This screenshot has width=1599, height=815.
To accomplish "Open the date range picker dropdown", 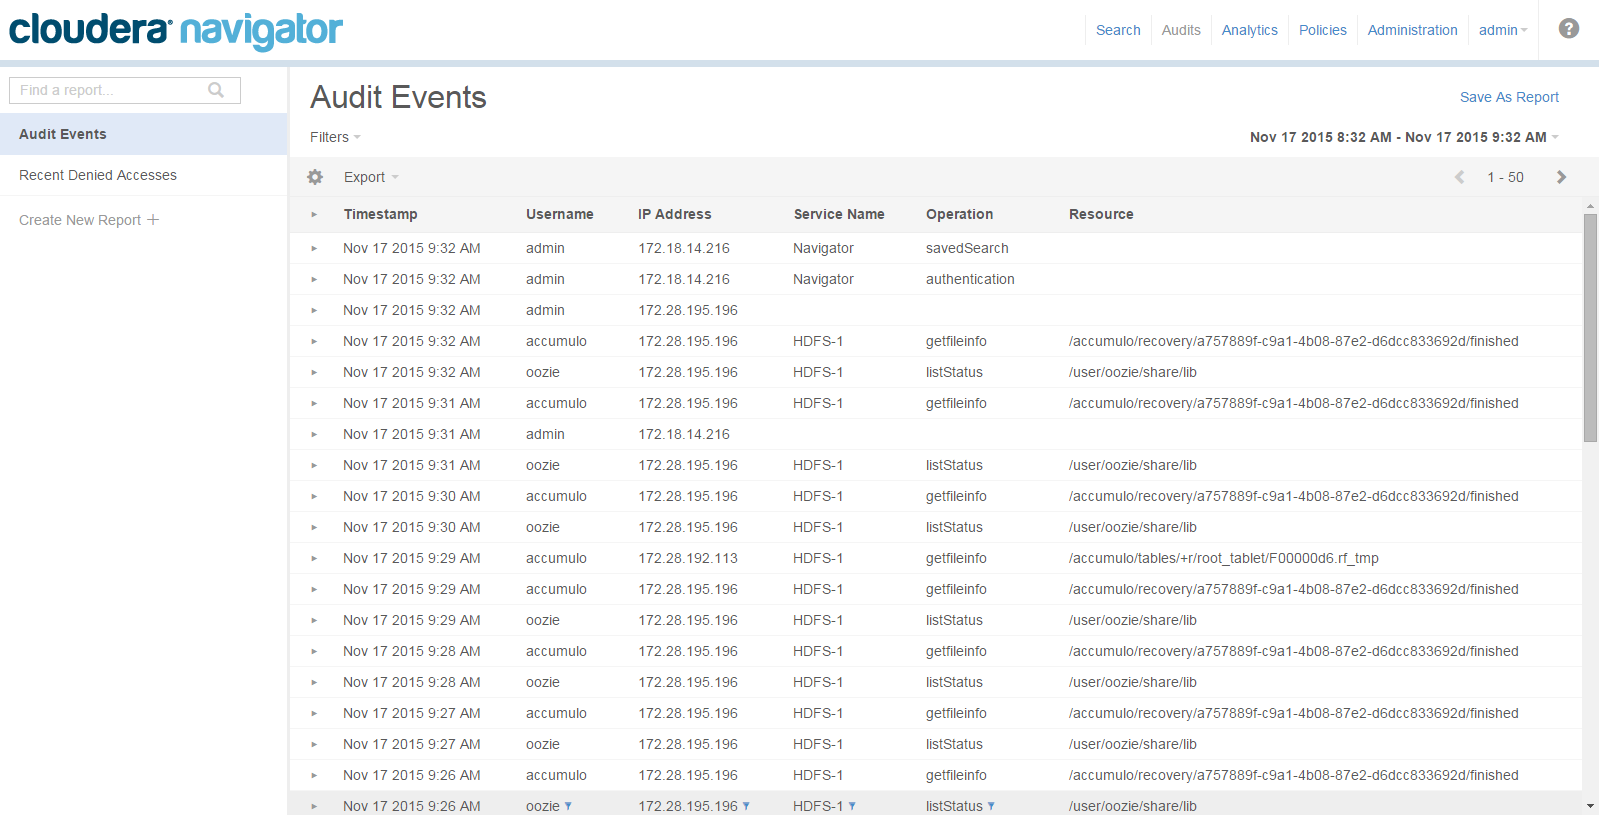I will point(1404,137).
